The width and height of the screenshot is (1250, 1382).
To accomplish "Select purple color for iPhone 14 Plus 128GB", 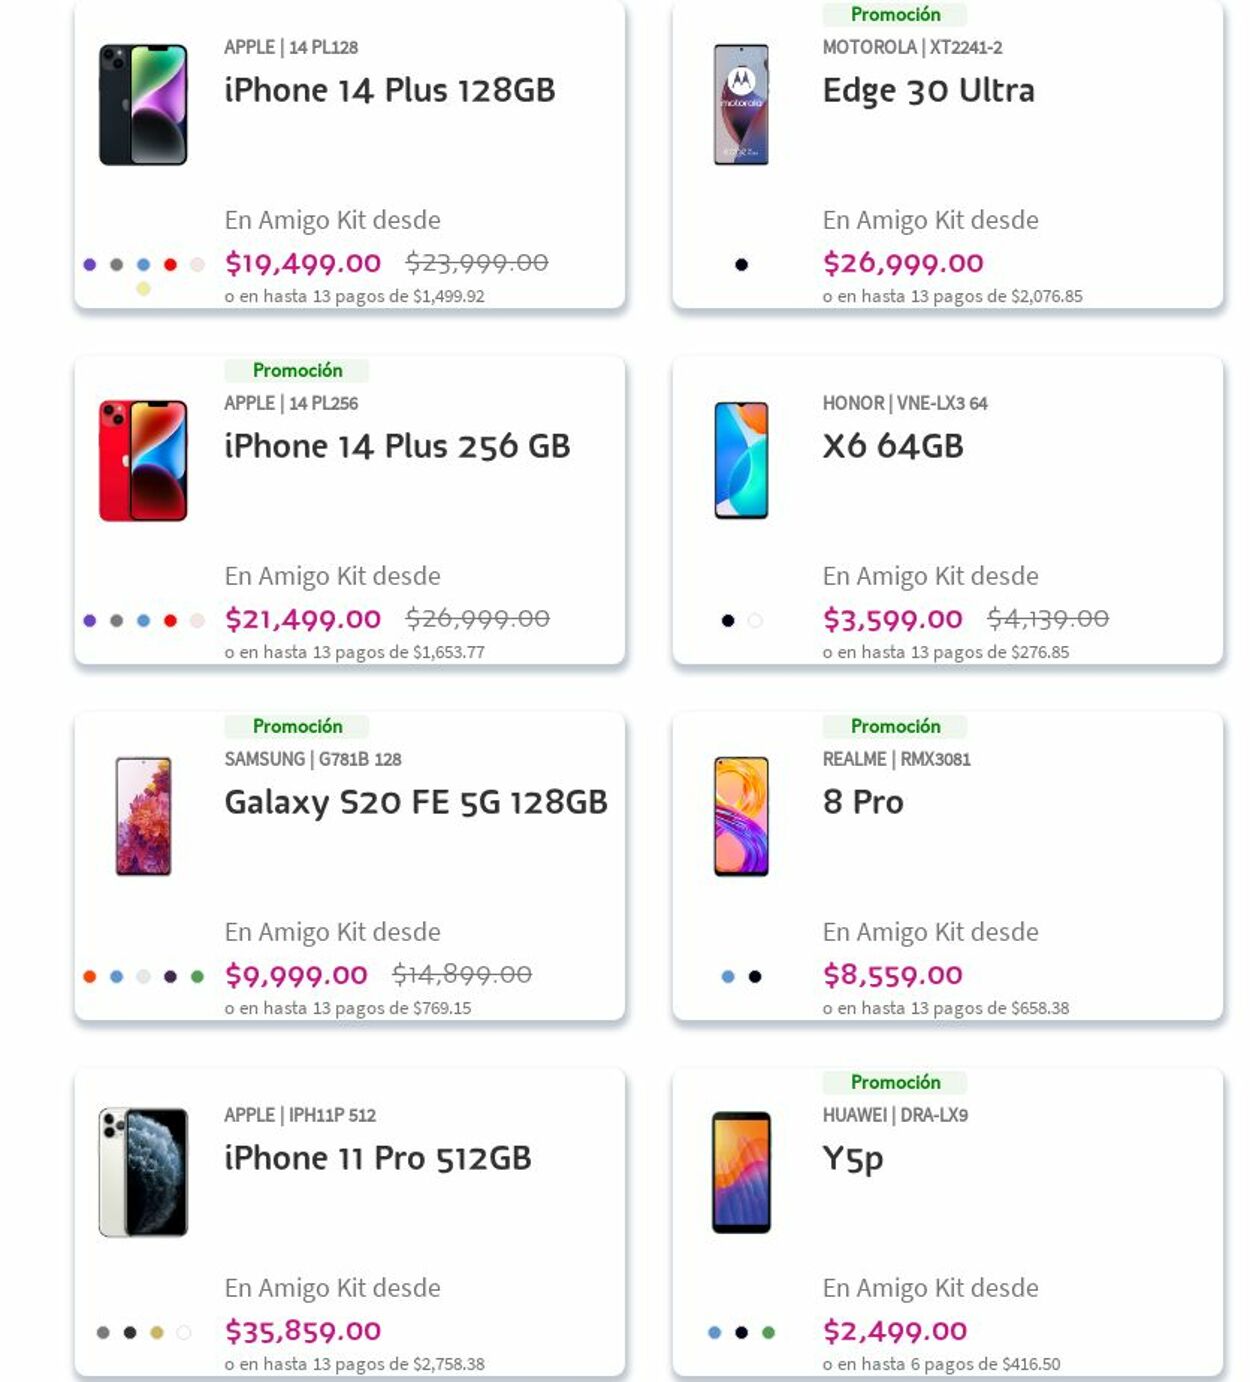I will (x=90, y=265).
